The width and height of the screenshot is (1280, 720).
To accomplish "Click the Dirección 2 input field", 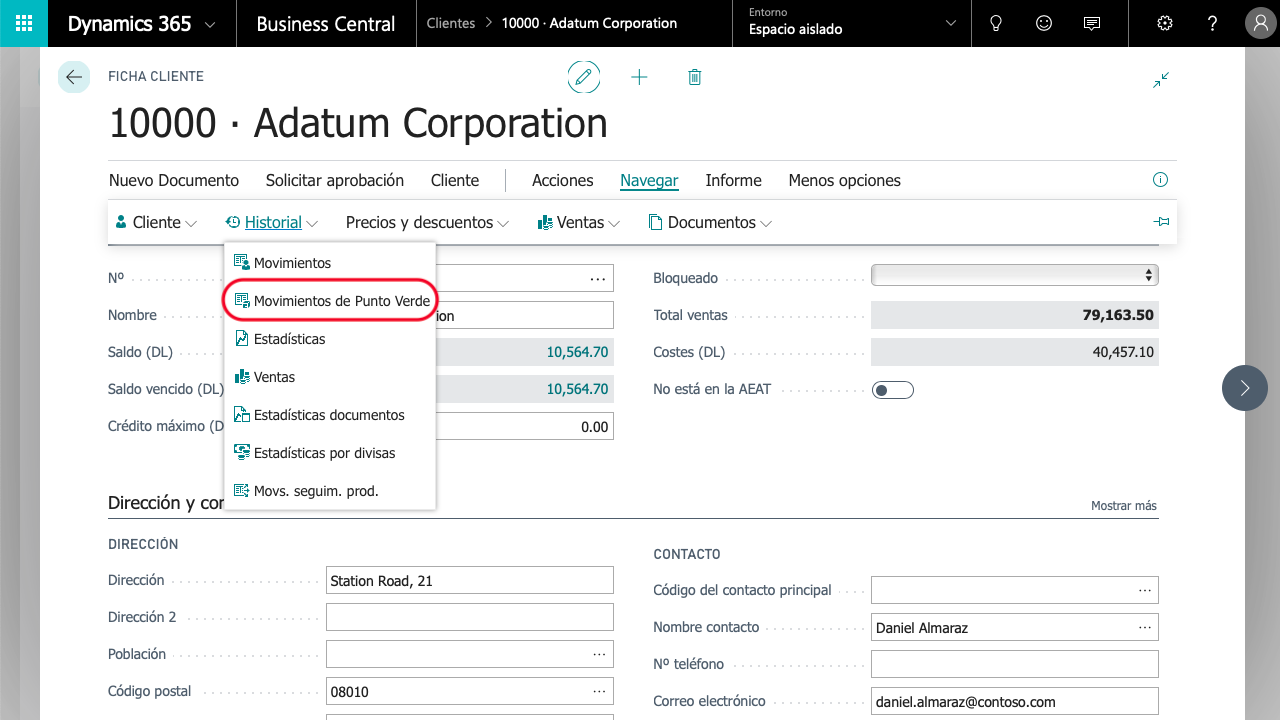I will 470,617.
